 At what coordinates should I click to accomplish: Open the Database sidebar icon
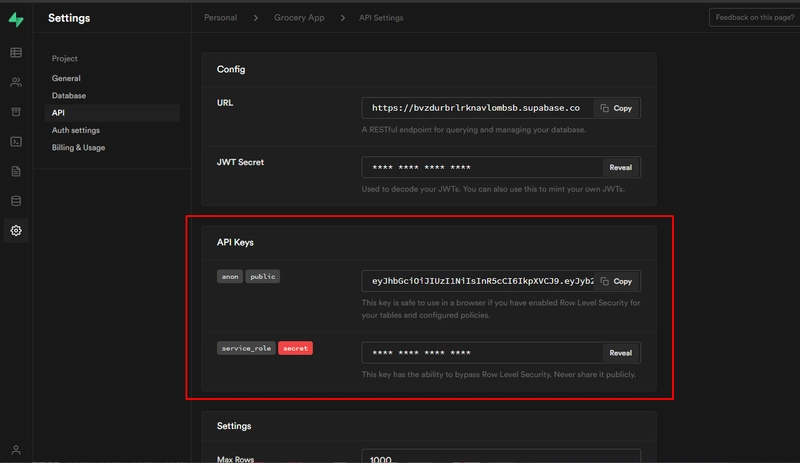[16, 201]
